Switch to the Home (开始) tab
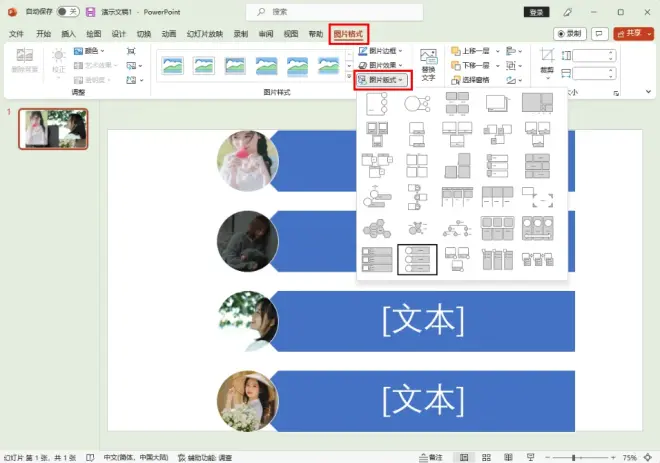 click(43, 34)
